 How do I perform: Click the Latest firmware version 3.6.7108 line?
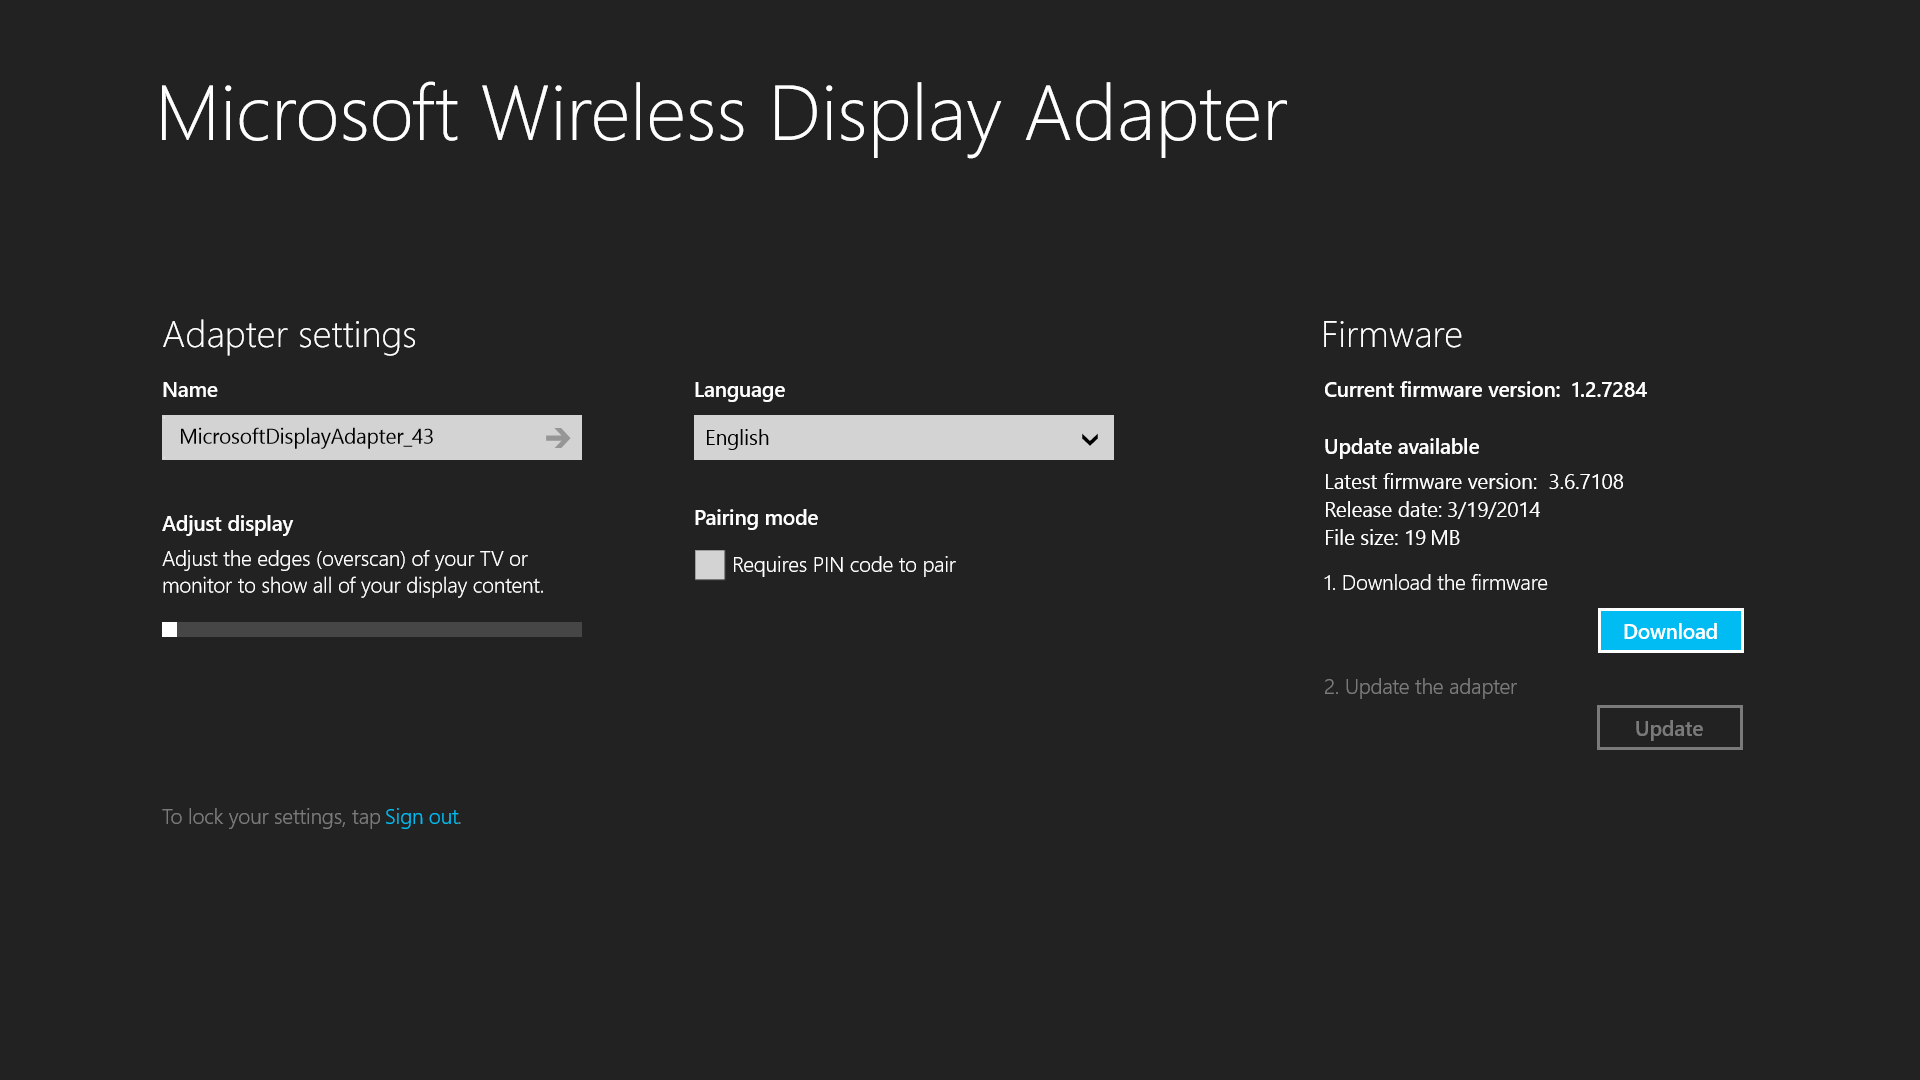pos(1473,482)
